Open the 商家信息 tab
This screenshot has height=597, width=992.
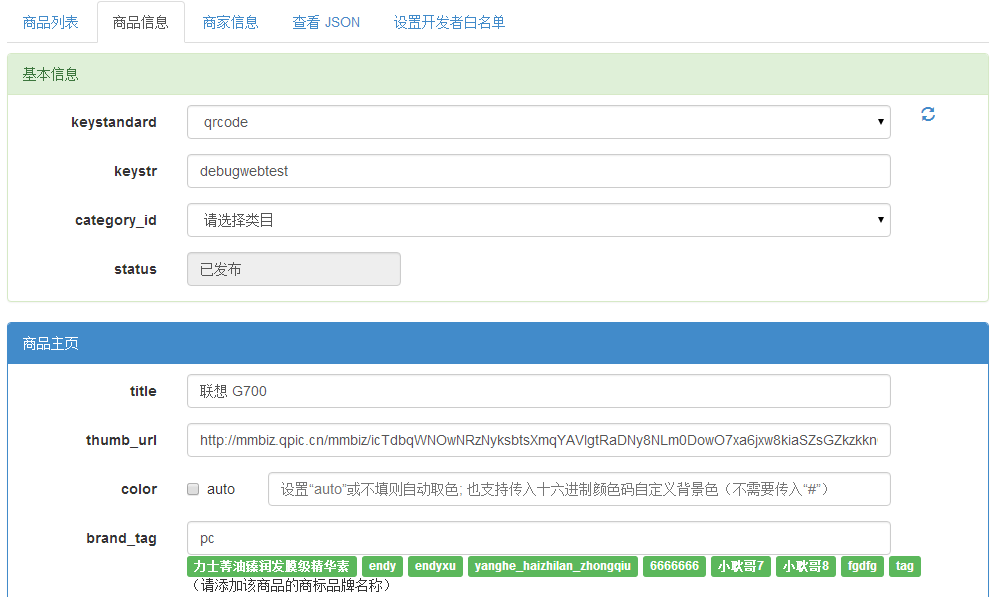coord(230,22)
